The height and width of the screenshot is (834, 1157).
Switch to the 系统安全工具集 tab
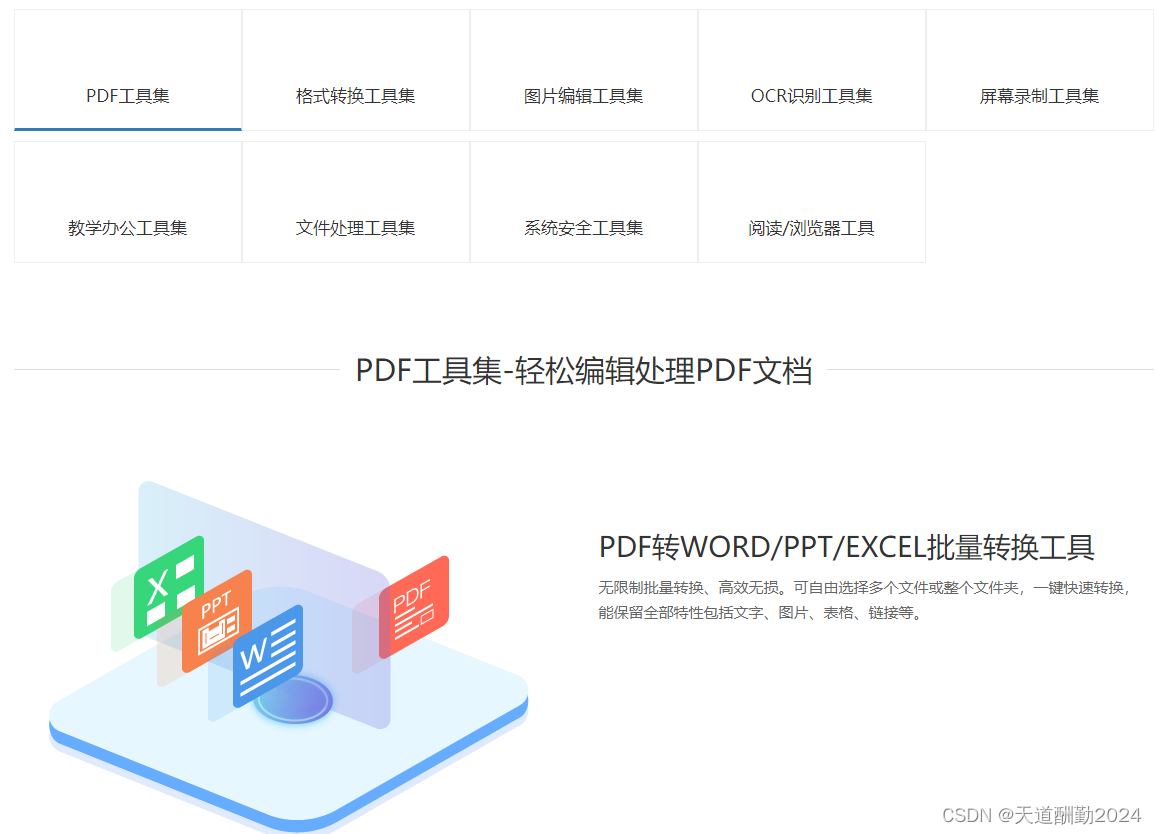point(584,202)
